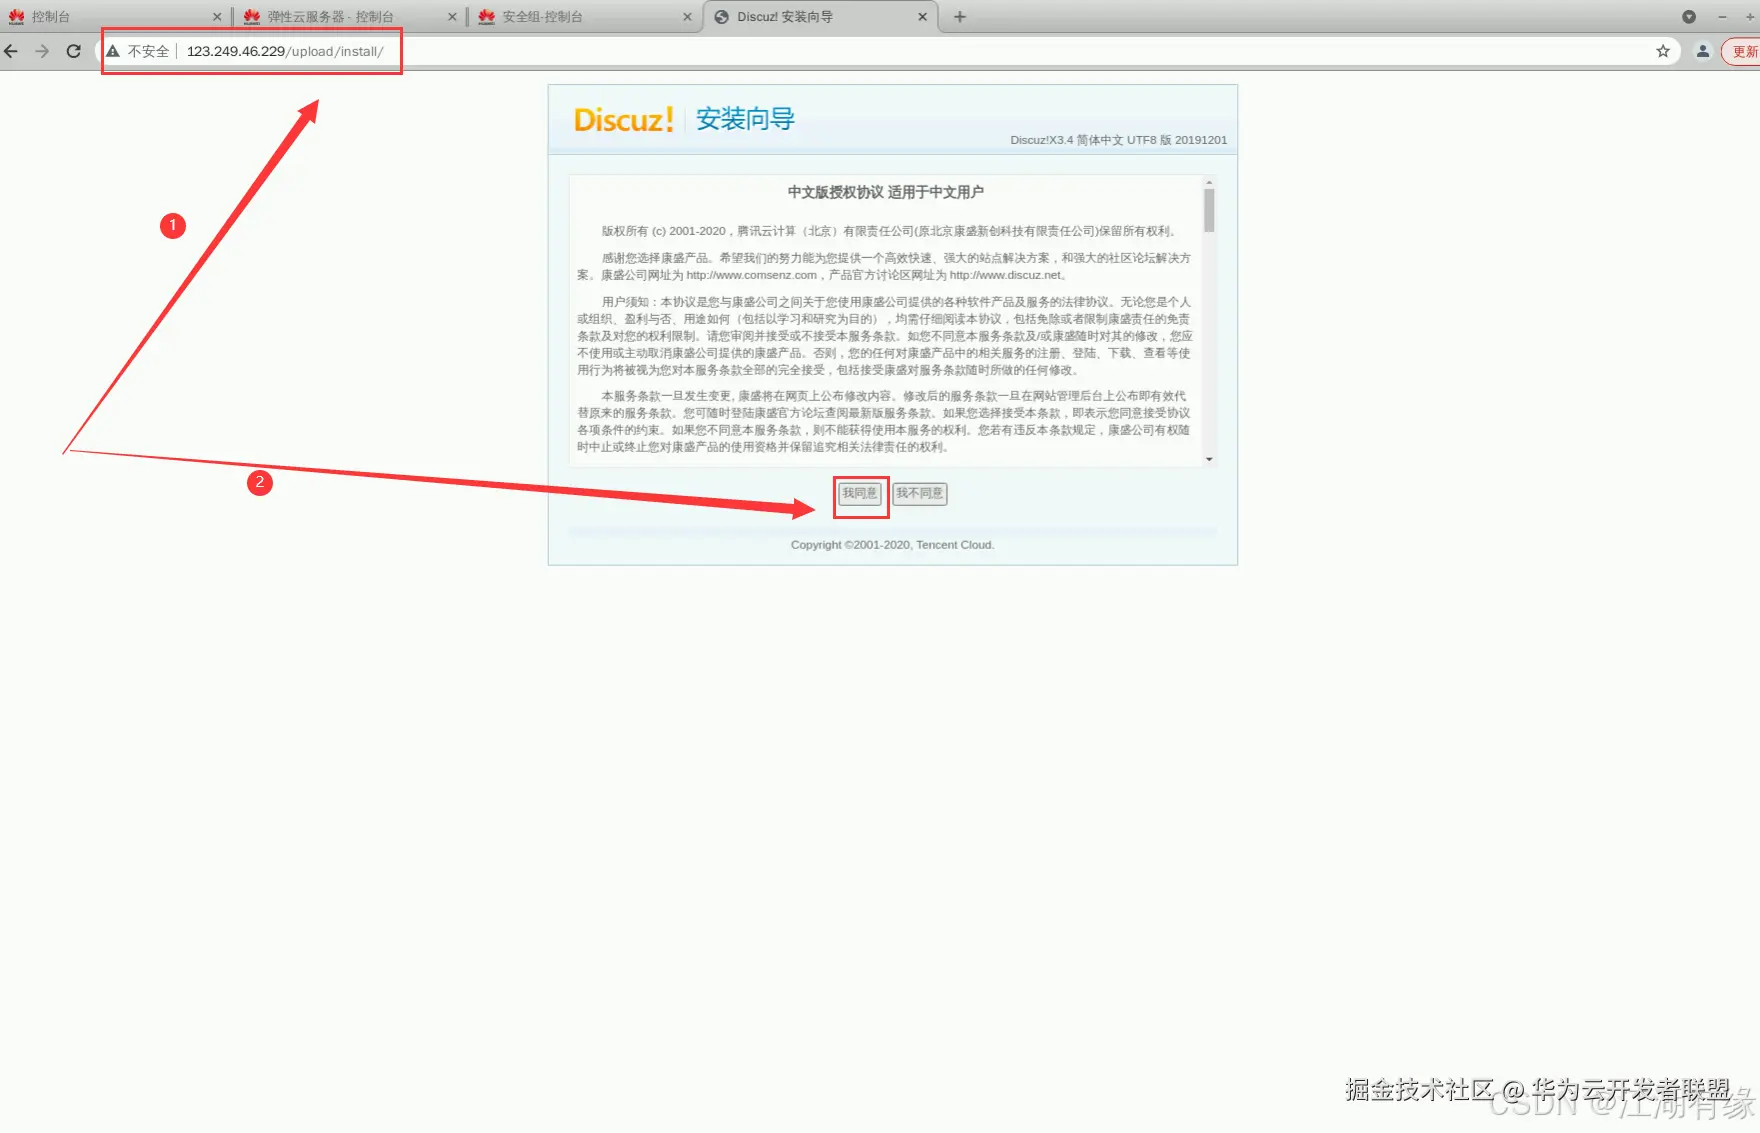The height and width of the screenshot is (1133, 1760).
Task: Open the round dropdown icon in the tab bar
Action: coord(1689,17)
